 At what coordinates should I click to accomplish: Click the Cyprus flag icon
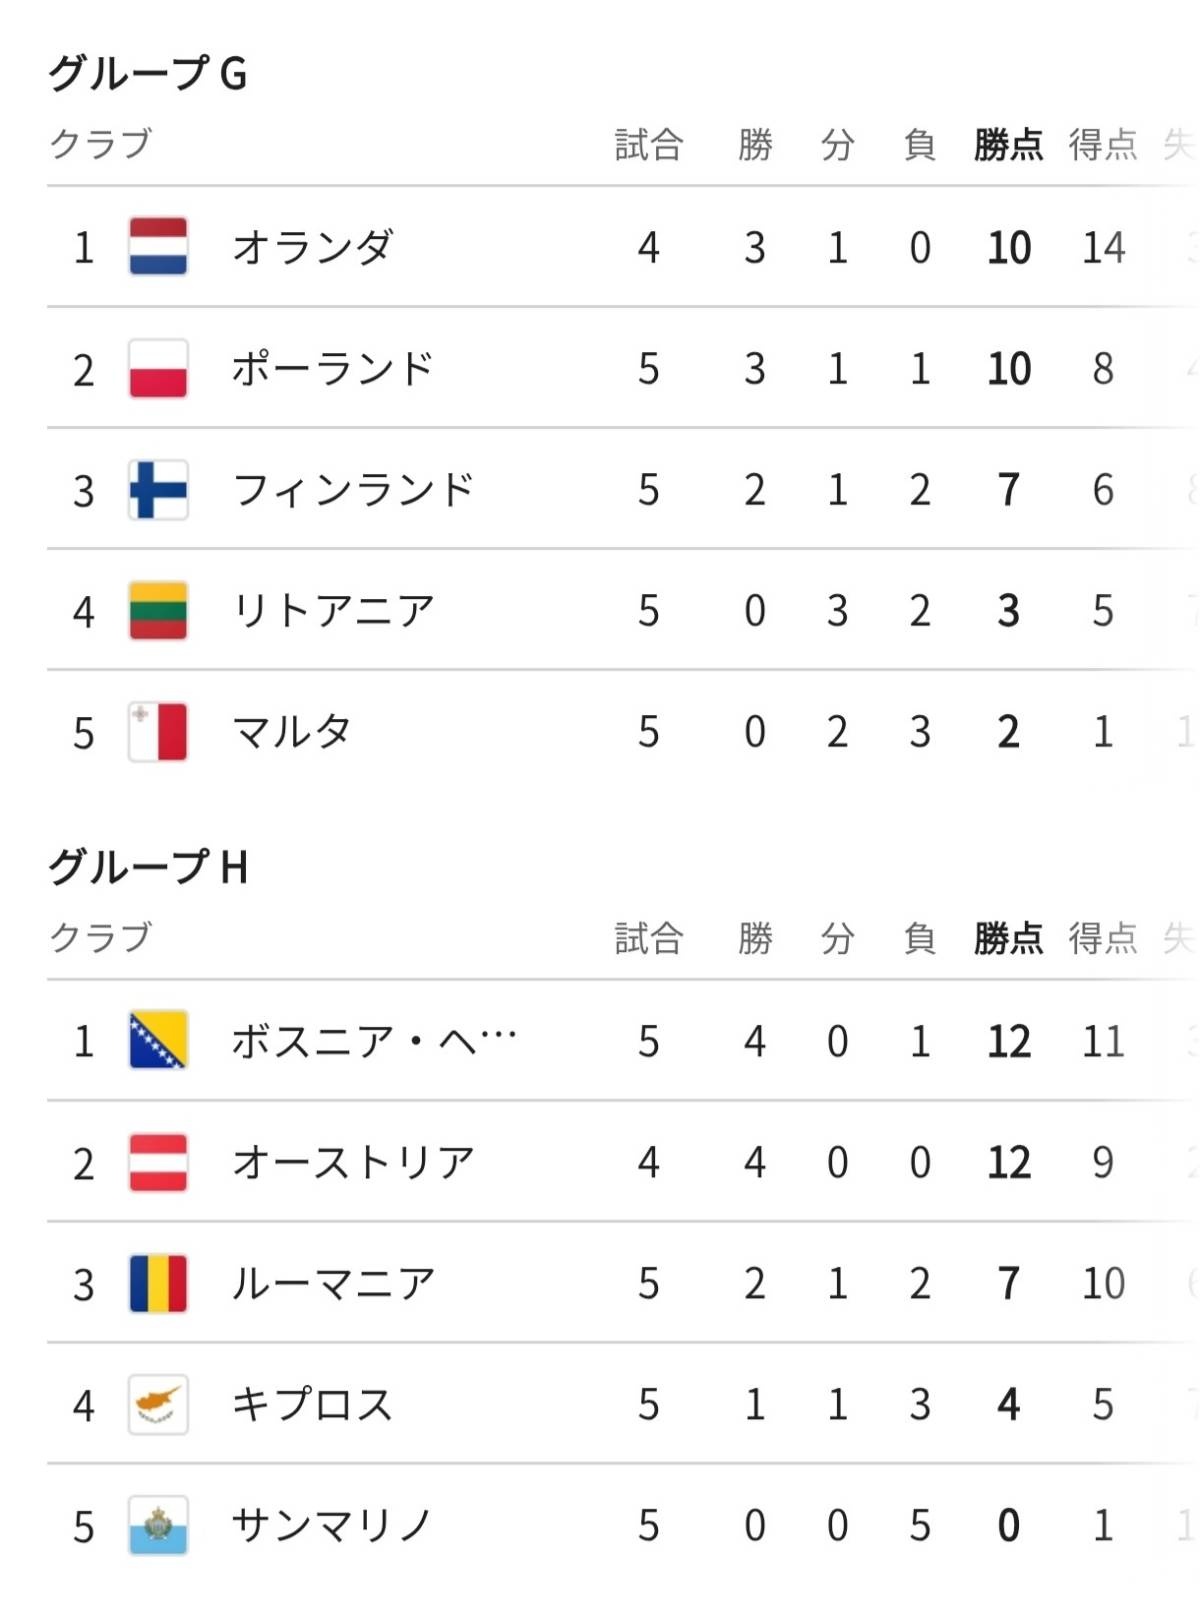tap(158, 1404)
